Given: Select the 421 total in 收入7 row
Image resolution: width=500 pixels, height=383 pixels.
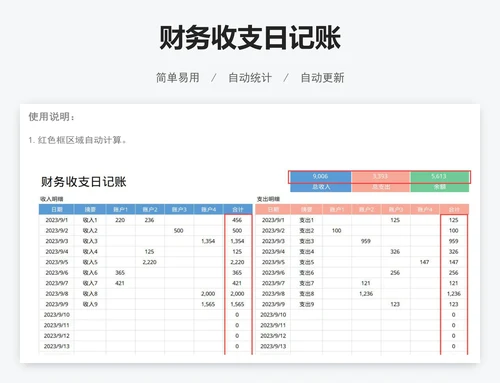Looking at the screenshot, I should tap(237, 283).
